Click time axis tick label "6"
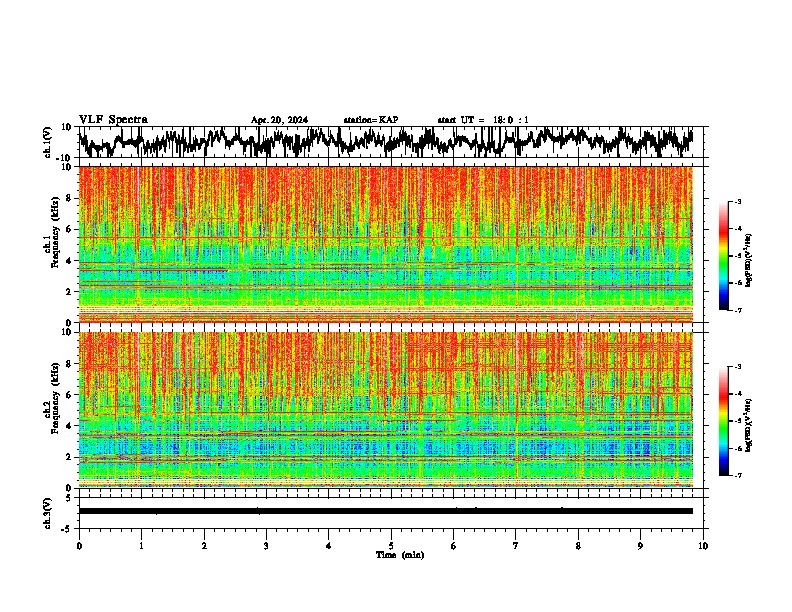The image size is (792, 612). [x=453, y=546]
